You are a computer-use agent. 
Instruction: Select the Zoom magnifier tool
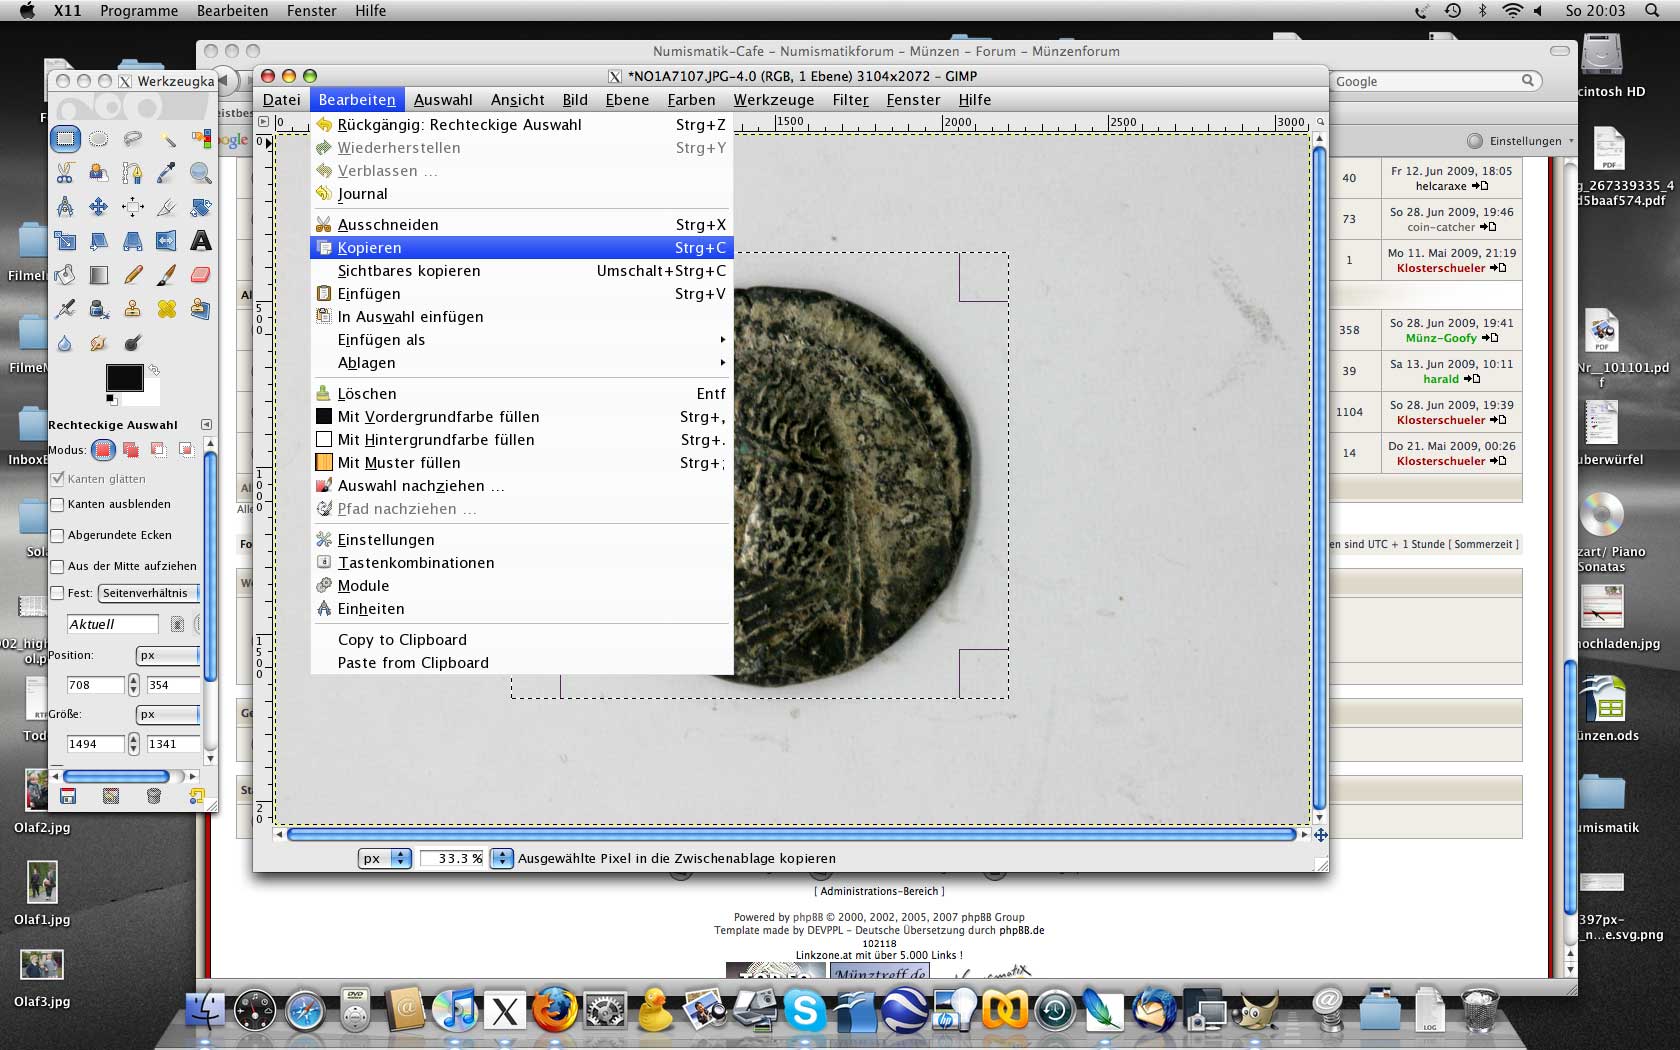click(x=200, y=173)
